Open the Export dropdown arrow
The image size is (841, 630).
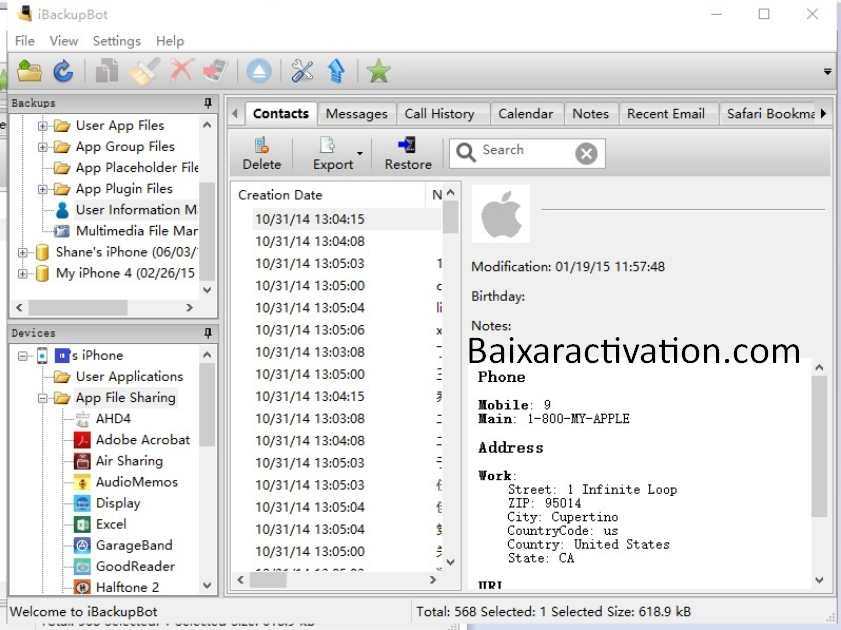pyautogui.click(x=360, y=154)
